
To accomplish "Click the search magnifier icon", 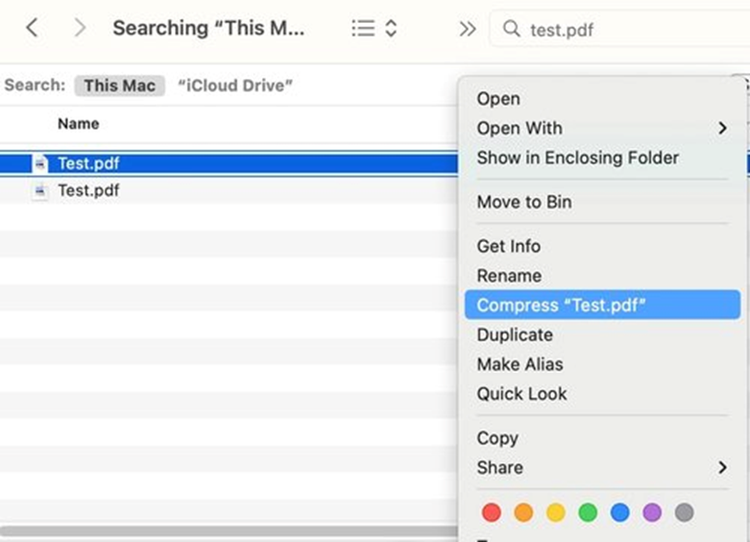I will [512, 30].
